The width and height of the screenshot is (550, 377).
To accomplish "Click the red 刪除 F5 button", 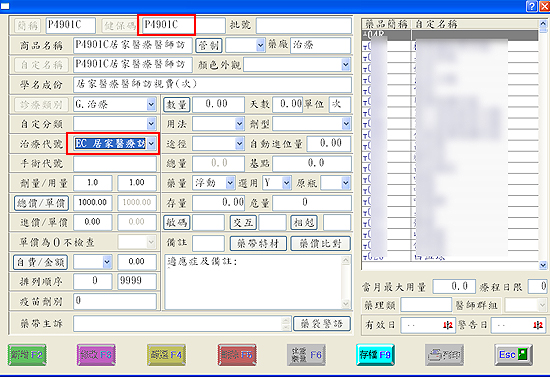I will coord(237,355).
